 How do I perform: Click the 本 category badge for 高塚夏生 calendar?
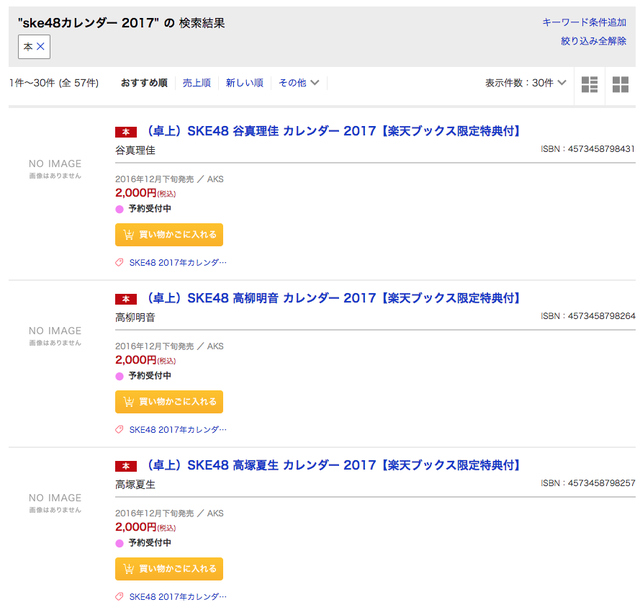126,466
